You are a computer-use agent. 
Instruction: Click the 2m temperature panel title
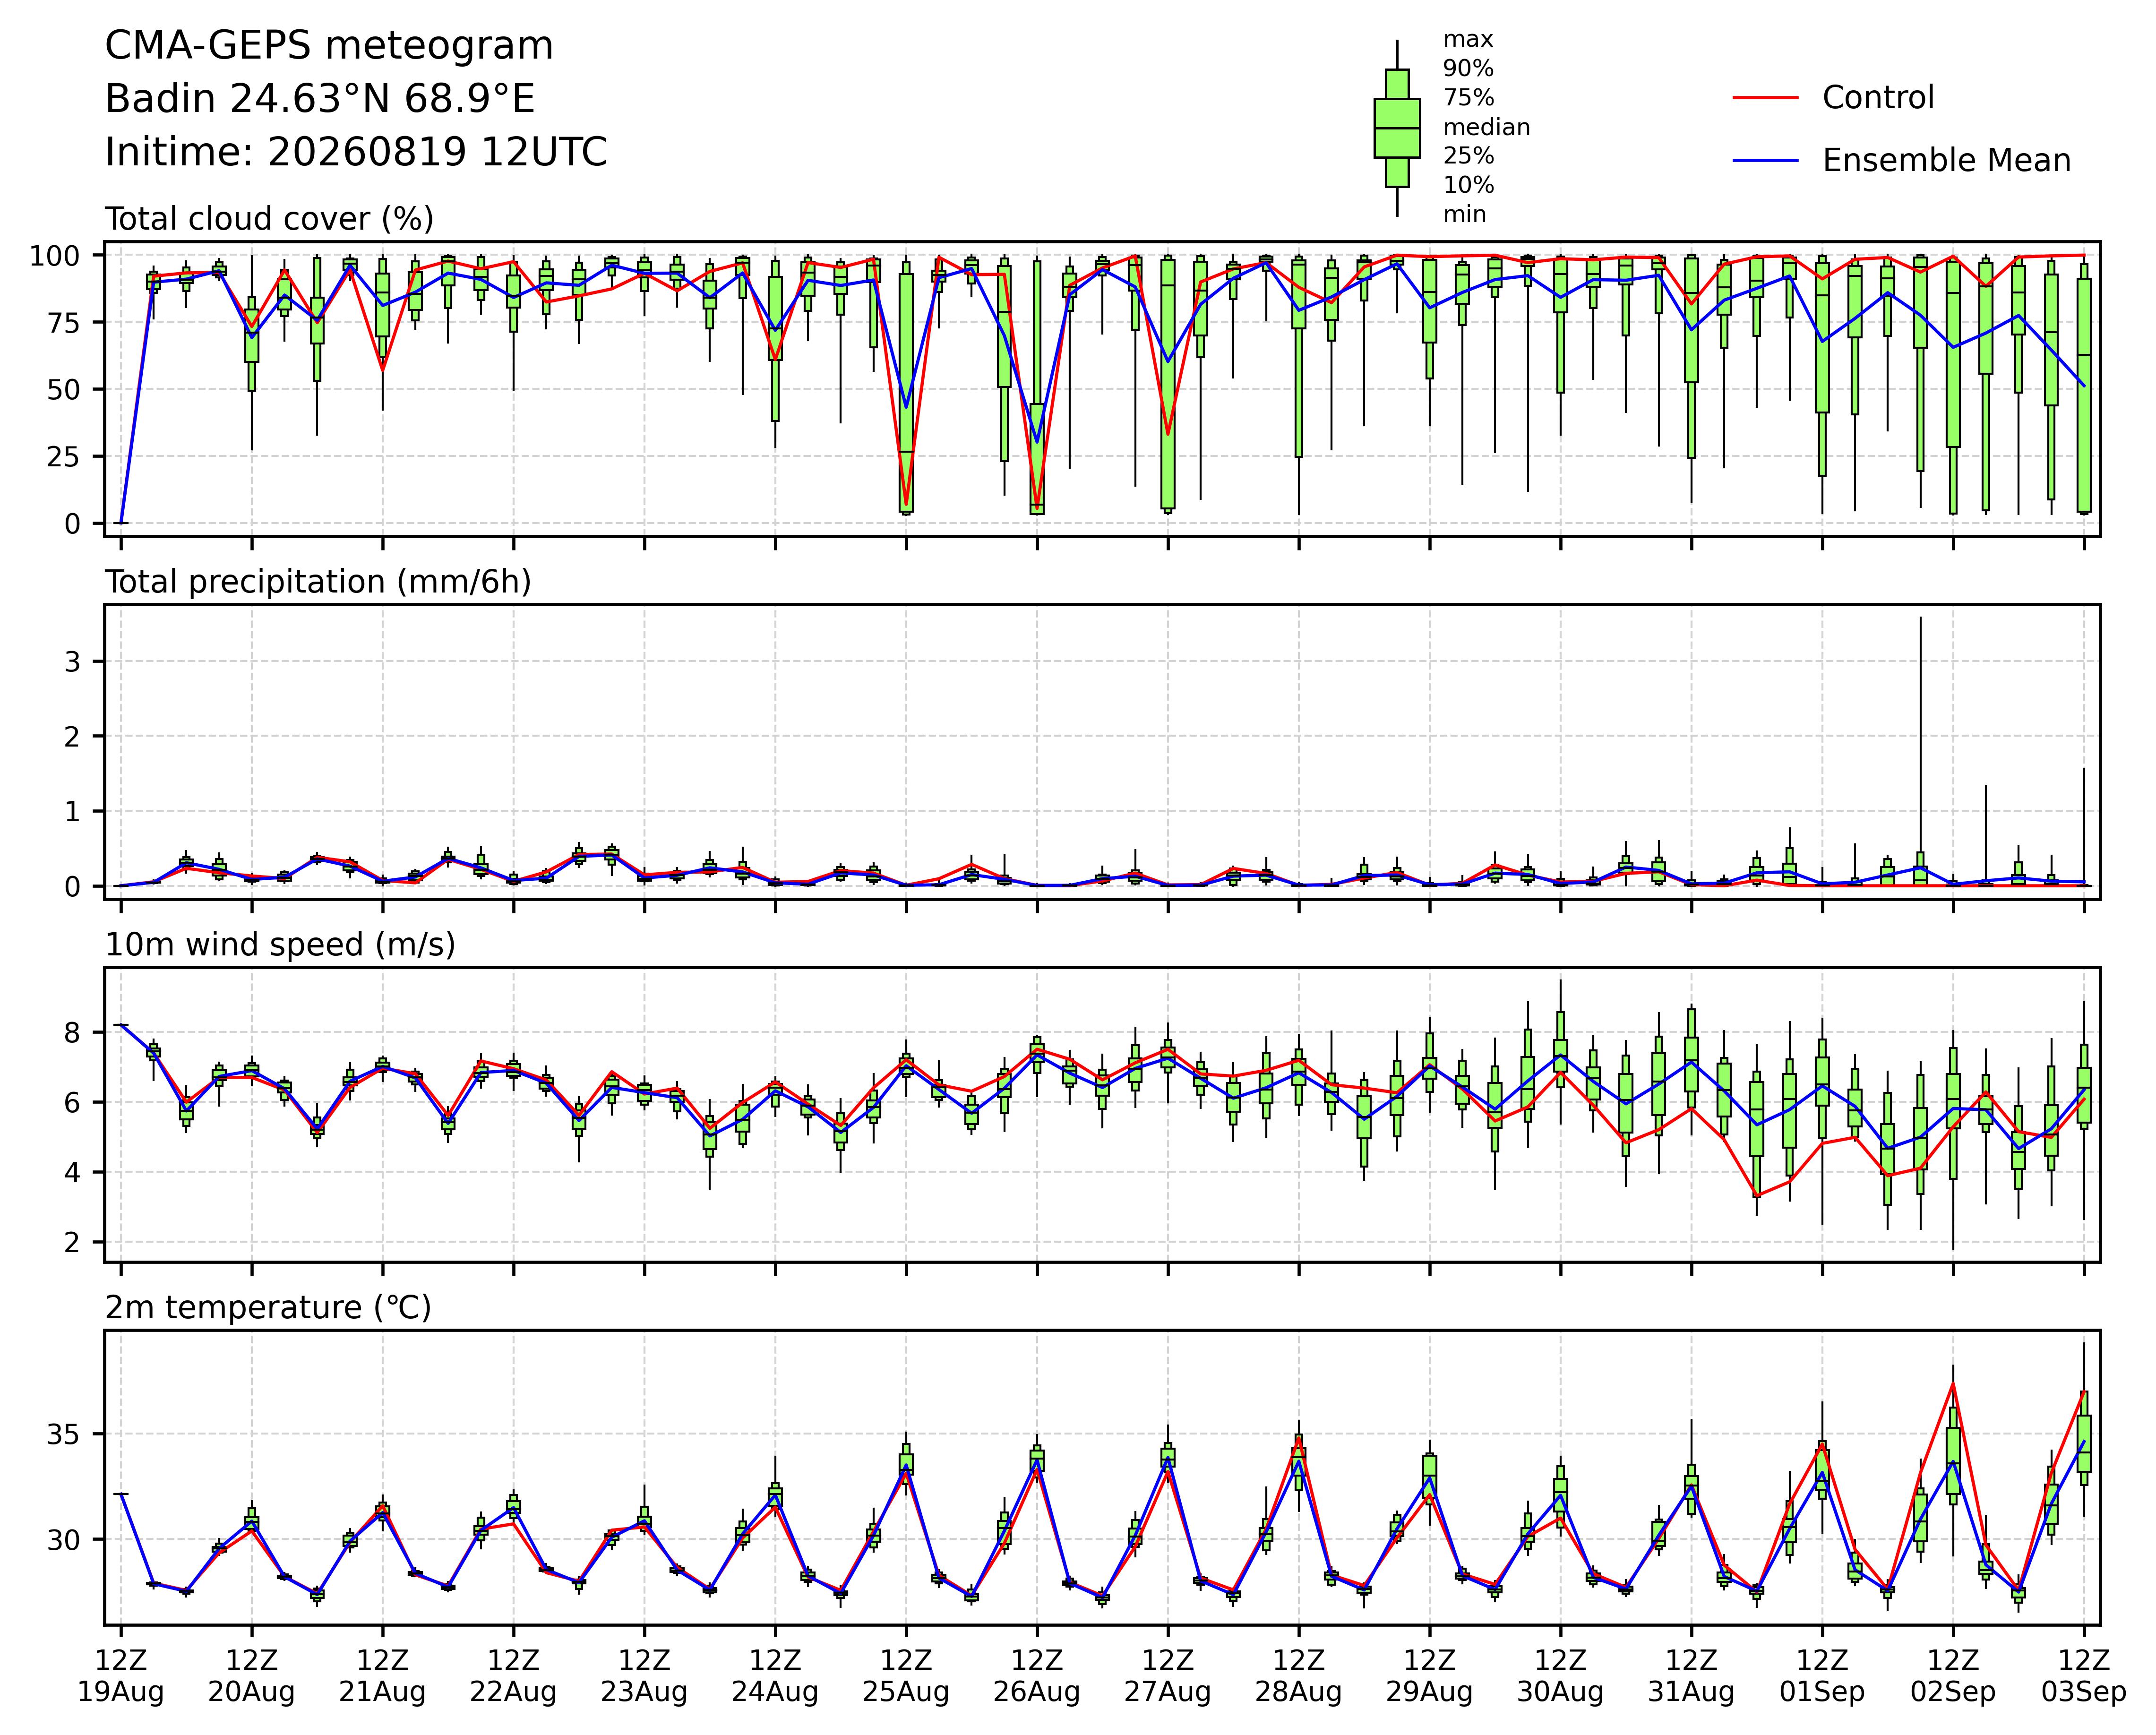pos(268,1308)
